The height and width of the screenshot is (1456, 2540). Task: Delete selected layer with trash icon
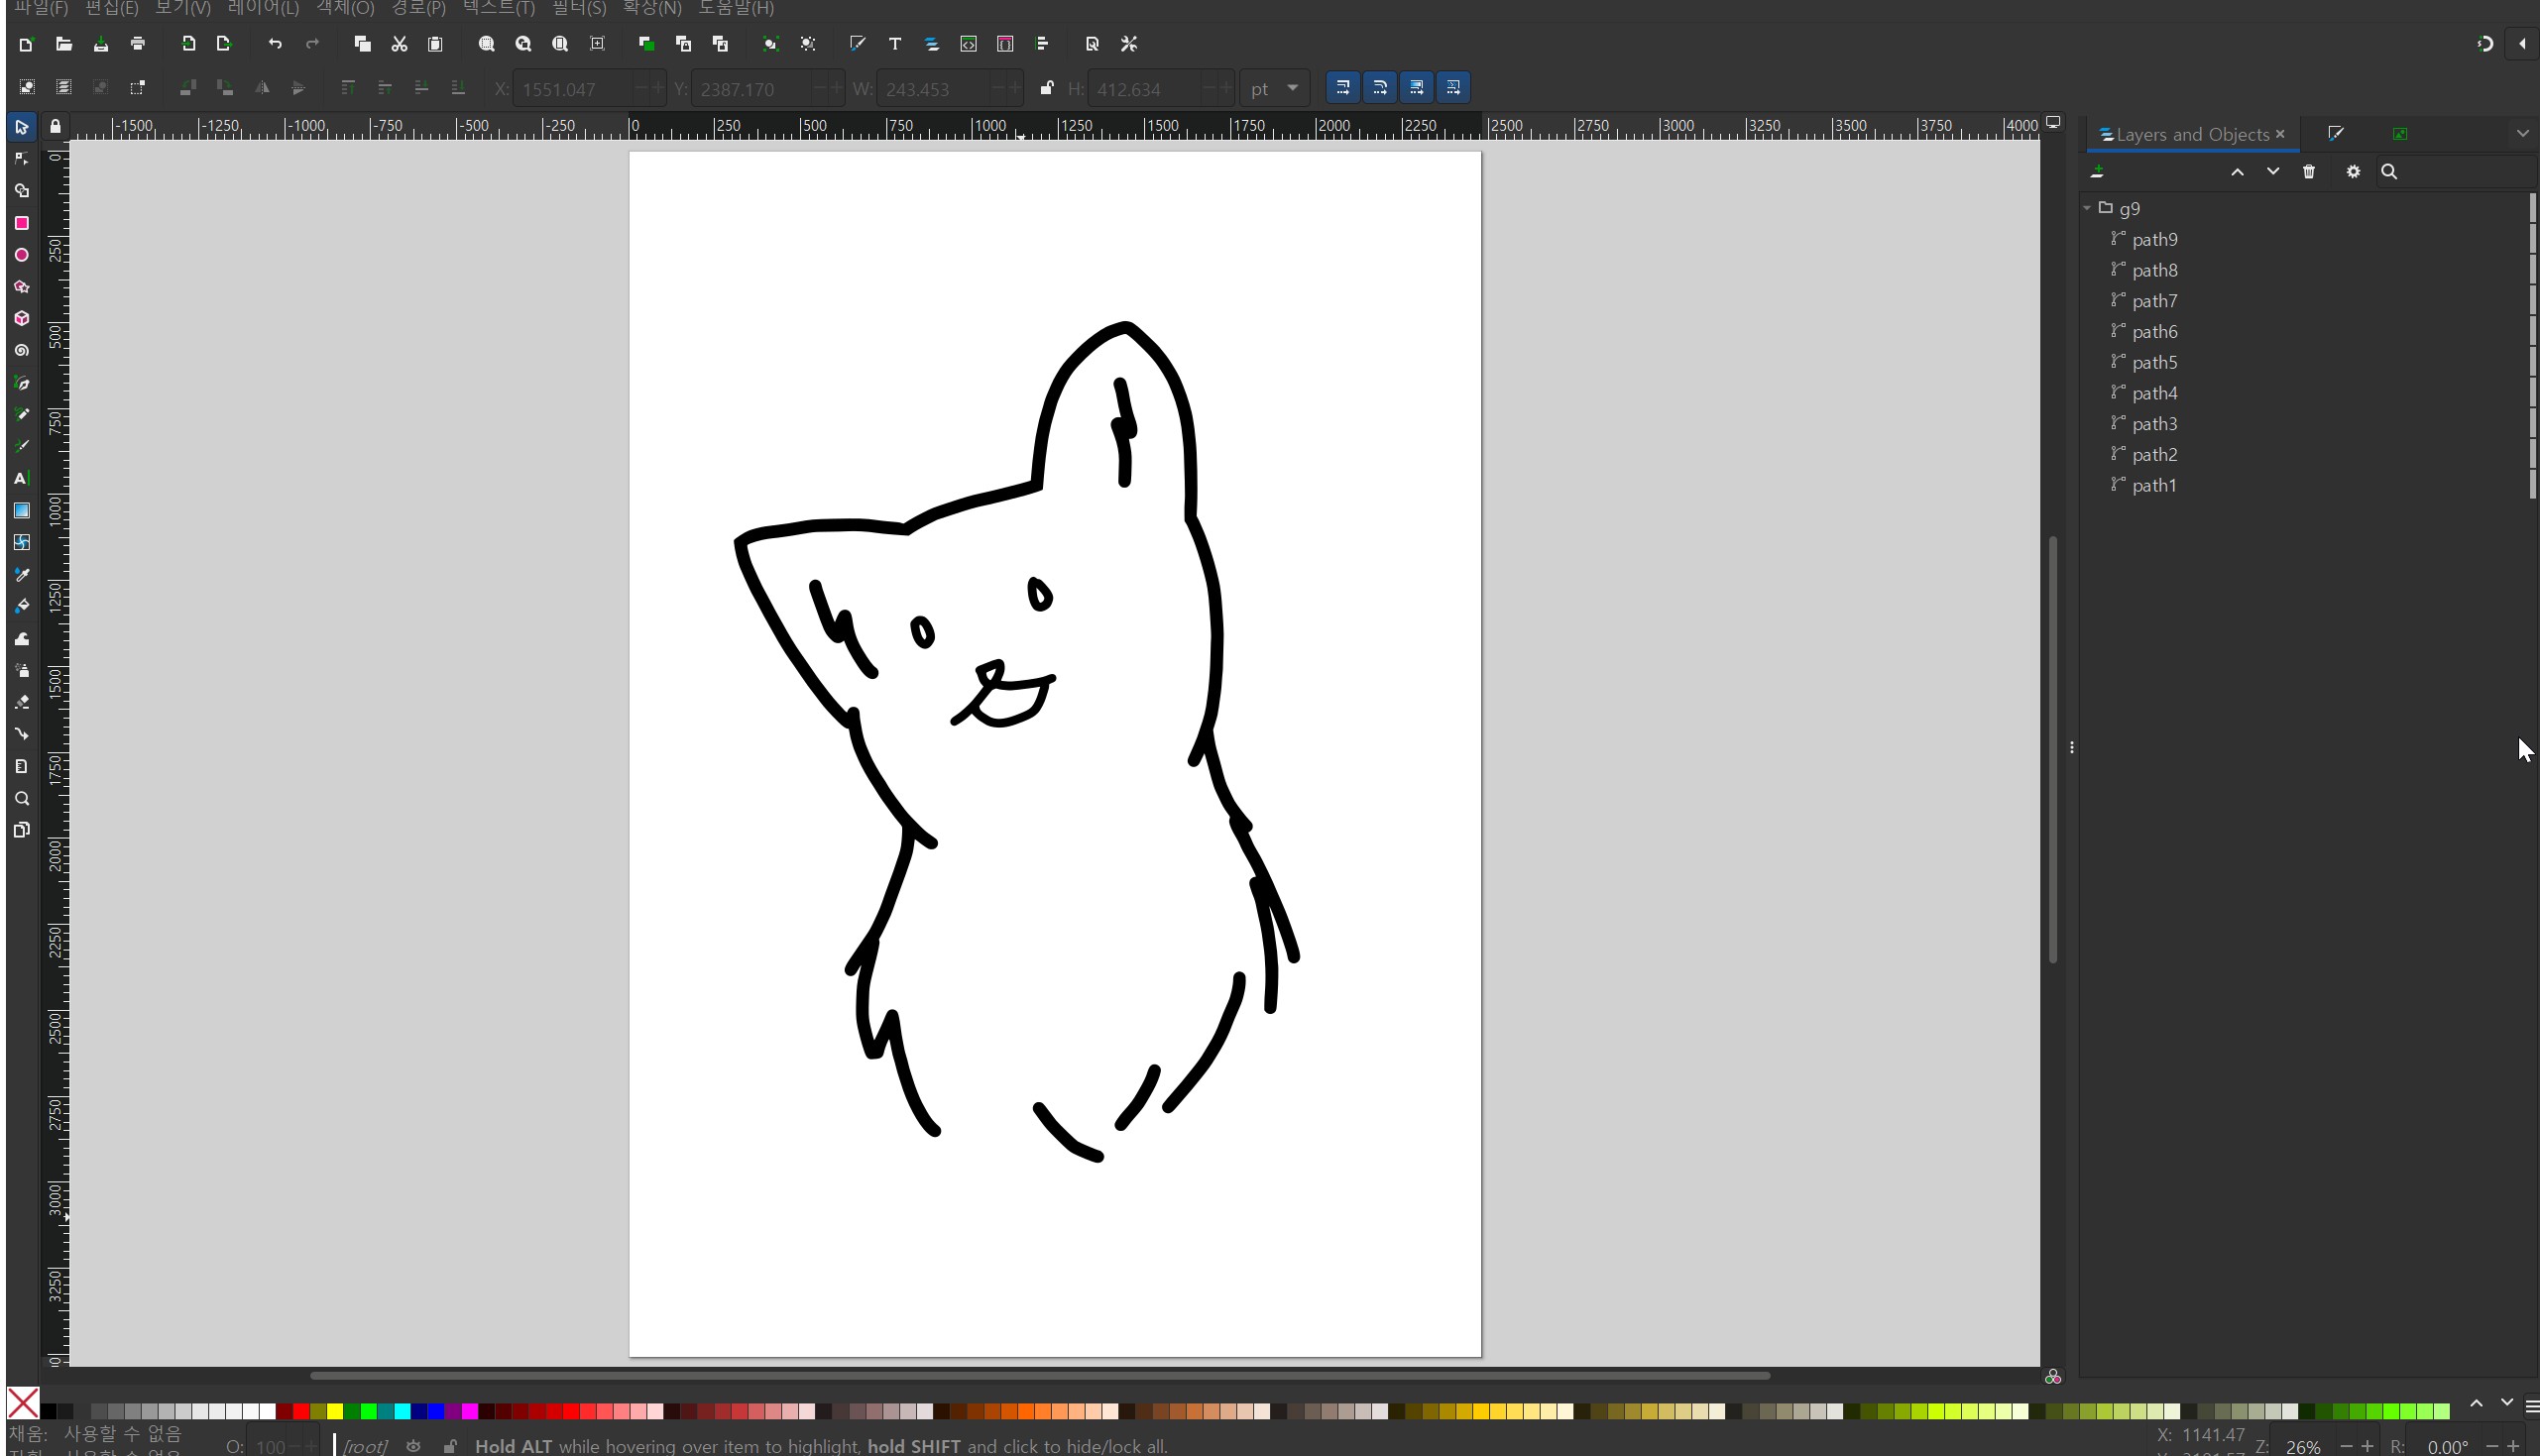tap(2308, 172)
